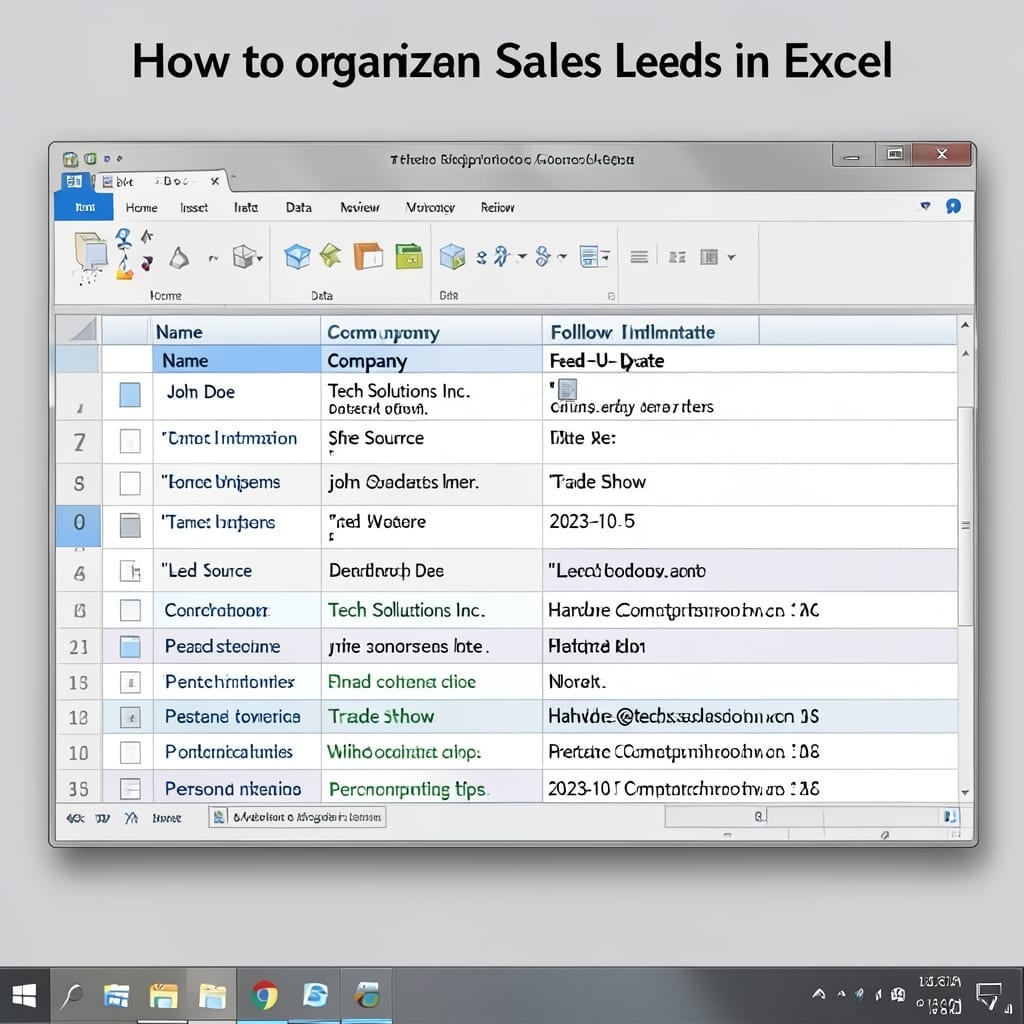Open dropdown arrow beside gray table icon
Screen dimensions: 1024x1024
coord(731,257)
